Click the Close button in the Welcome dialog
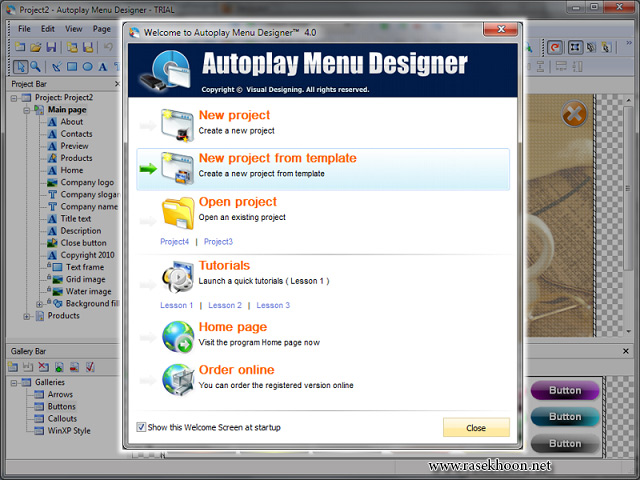The width and height of the screenshot is (640, 480). click(x=476, y=427)
